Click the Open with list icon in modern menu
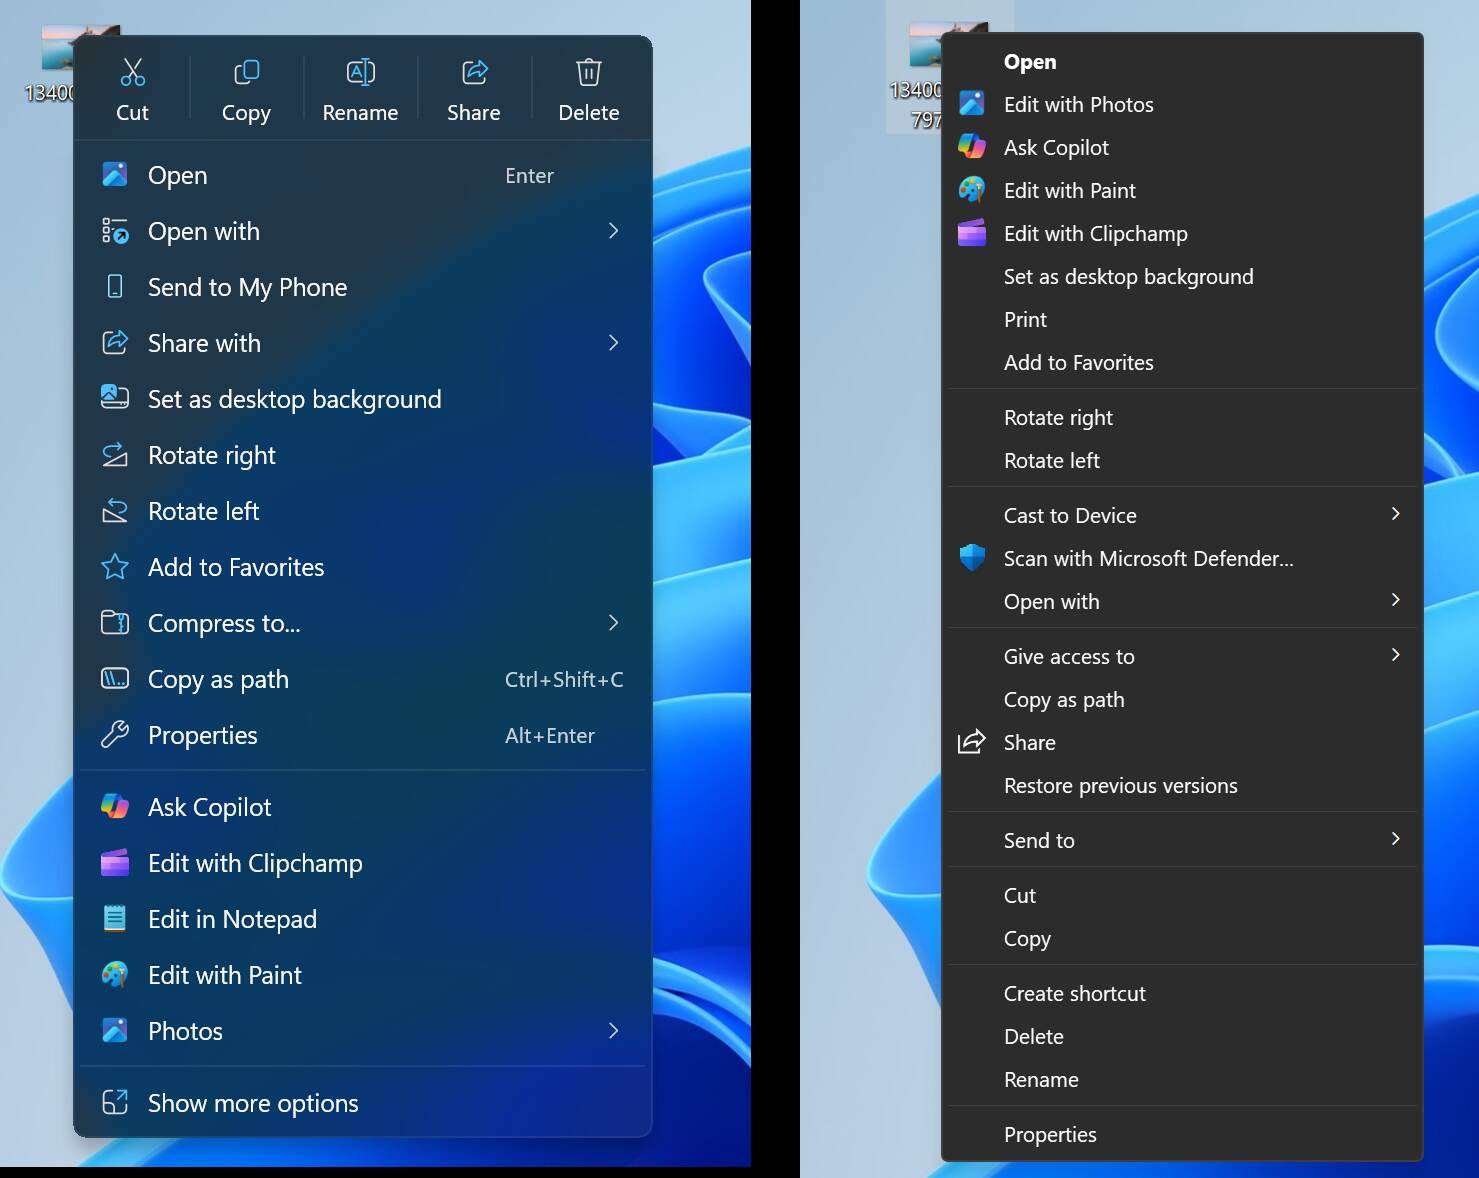 [115, 231]
